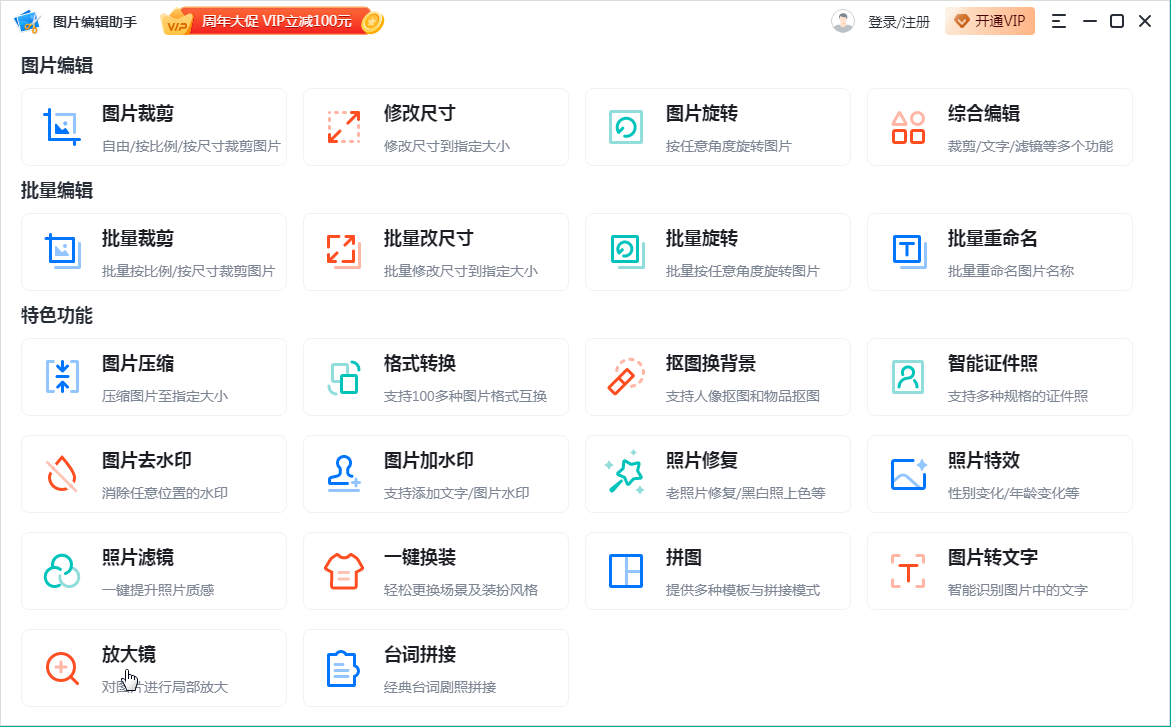Click the 周年大促 VIP promotion banner
This screenshot has height=727, width=1171.
pyautogui.click(x=273, y=21)
